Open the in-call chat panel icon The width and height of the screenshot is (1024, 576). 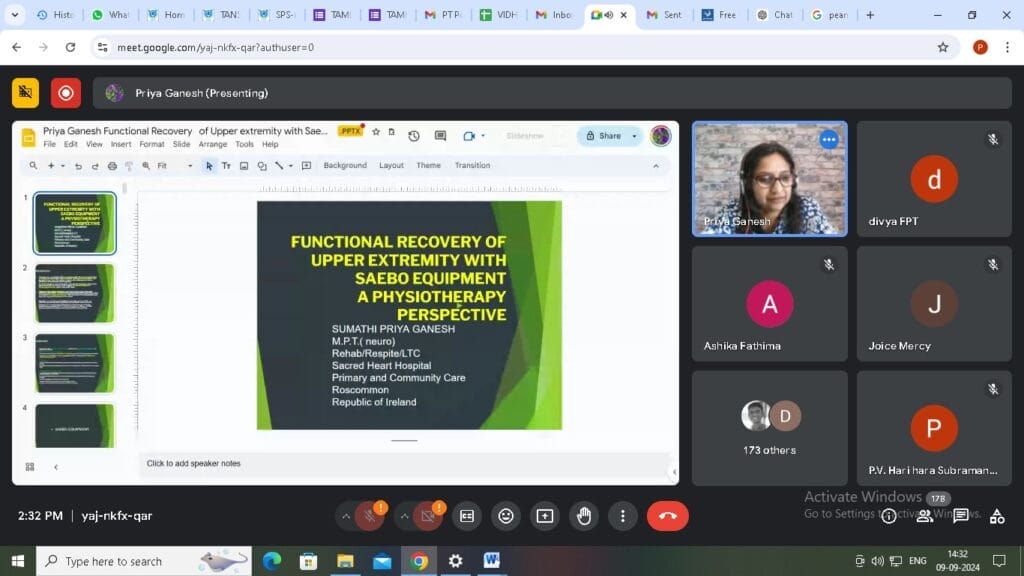coord(961,516)
